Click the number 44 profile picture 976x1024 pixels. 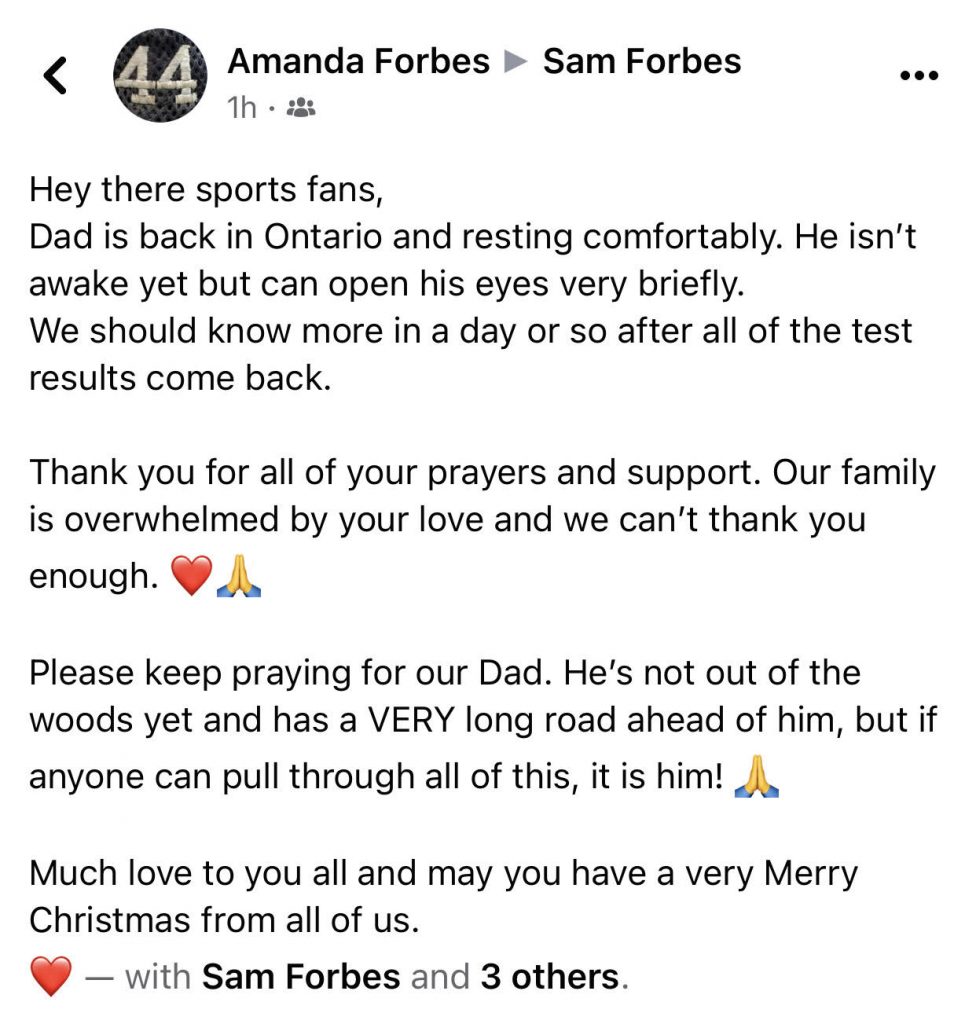tap(163, 74)
